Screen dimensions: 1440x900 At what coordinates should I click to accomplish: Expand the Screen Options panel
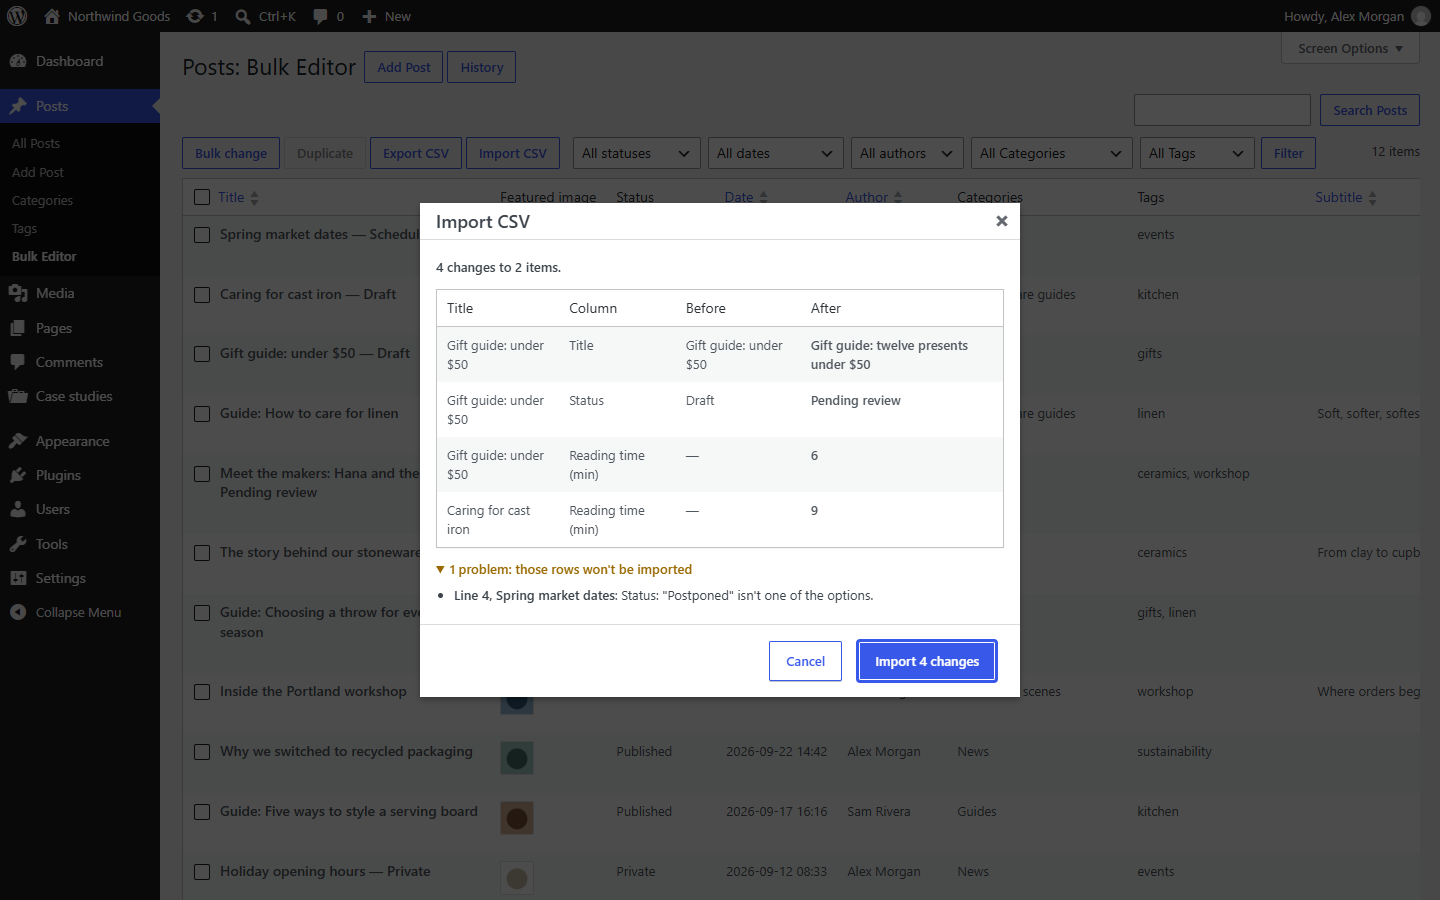coord(1350,48)
